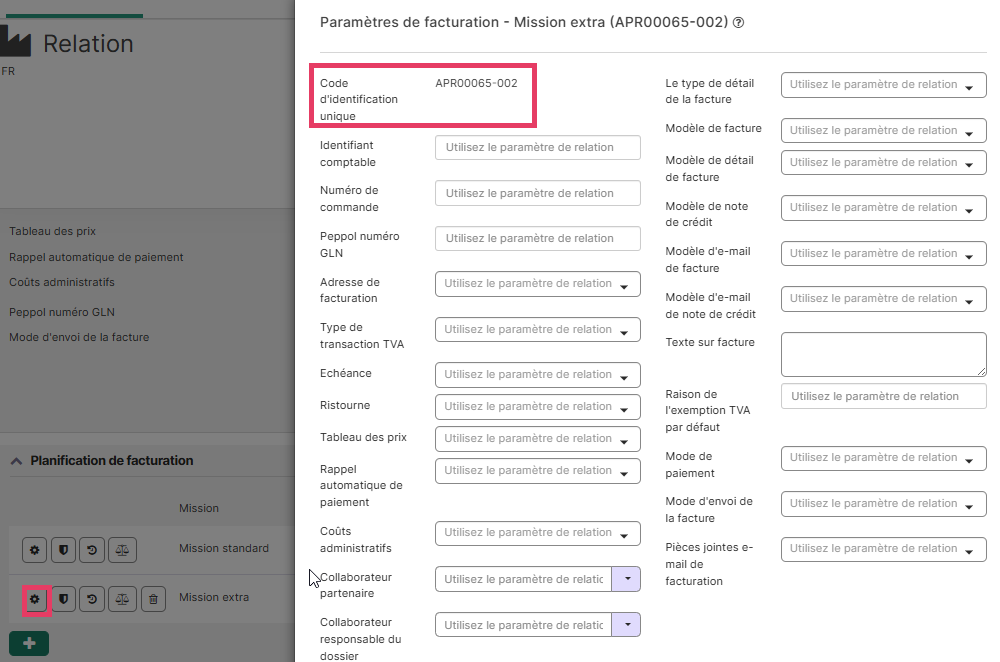Open the Echéance dropdown
This screenshot has width=1000, height=662.
(538, 375)
